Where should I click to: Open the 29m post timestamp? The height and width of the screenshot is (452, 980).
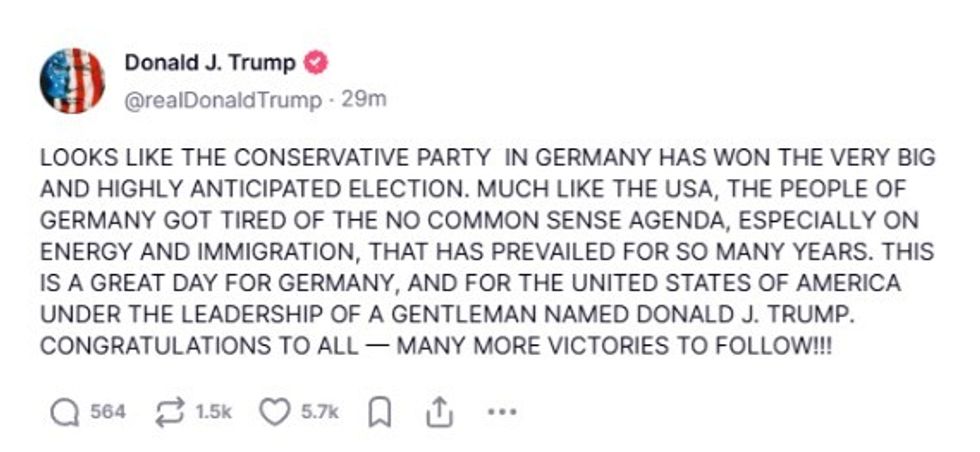click(x=364, y=100)
